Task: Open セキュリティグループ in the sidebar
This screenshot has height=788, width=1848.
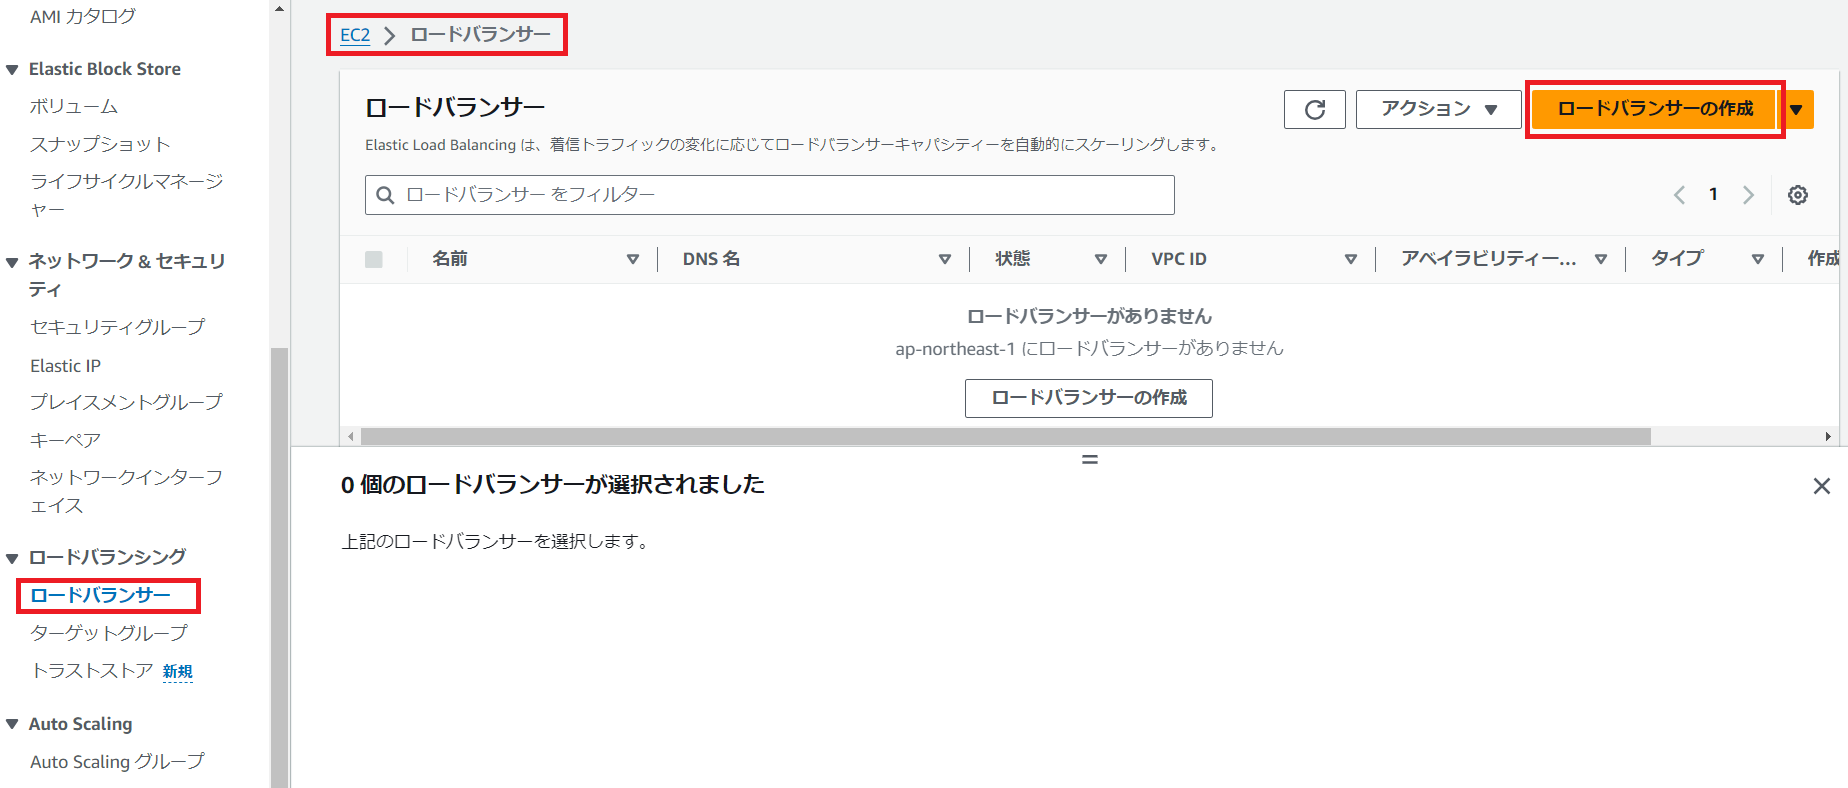Action: click(117, 327)
